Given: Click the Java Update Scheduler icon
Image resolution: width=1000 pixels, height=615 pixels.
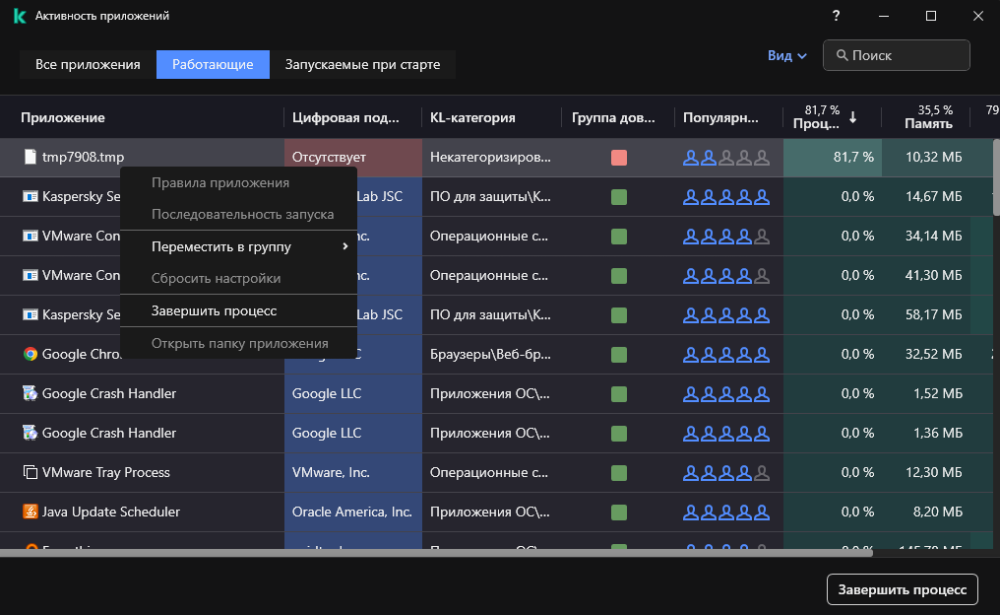Looking at the screenshot, I should click(x=30, y=512).
